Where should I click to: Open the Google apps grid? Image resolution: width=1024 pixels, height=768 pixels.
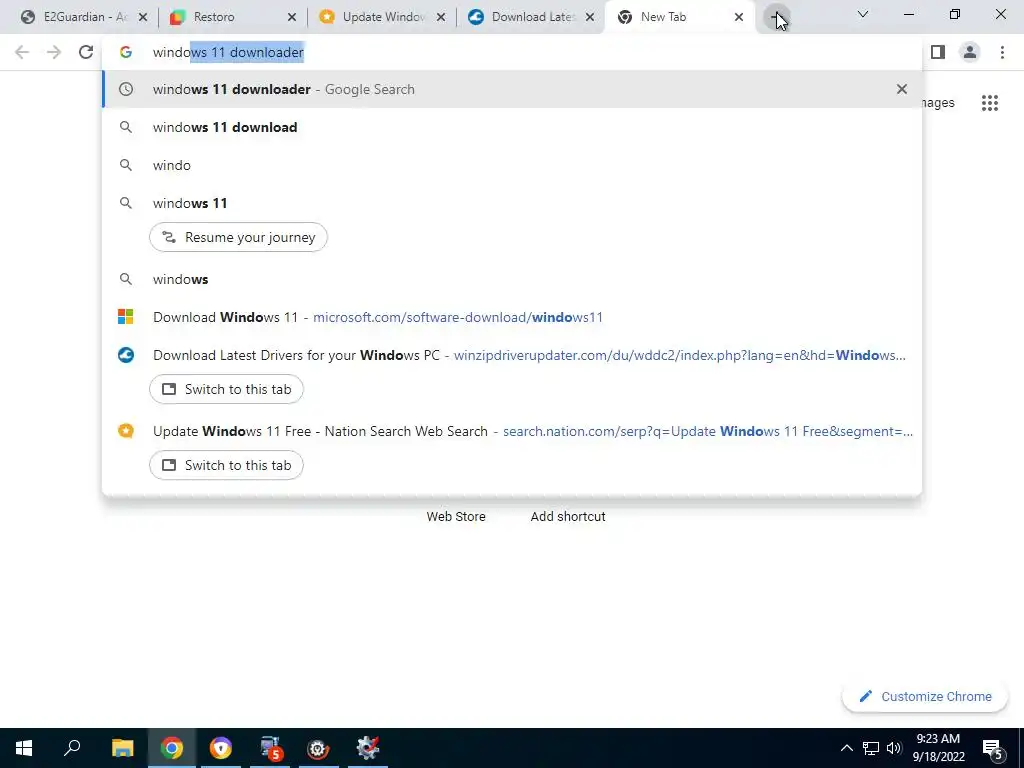[x=989, y=103]
